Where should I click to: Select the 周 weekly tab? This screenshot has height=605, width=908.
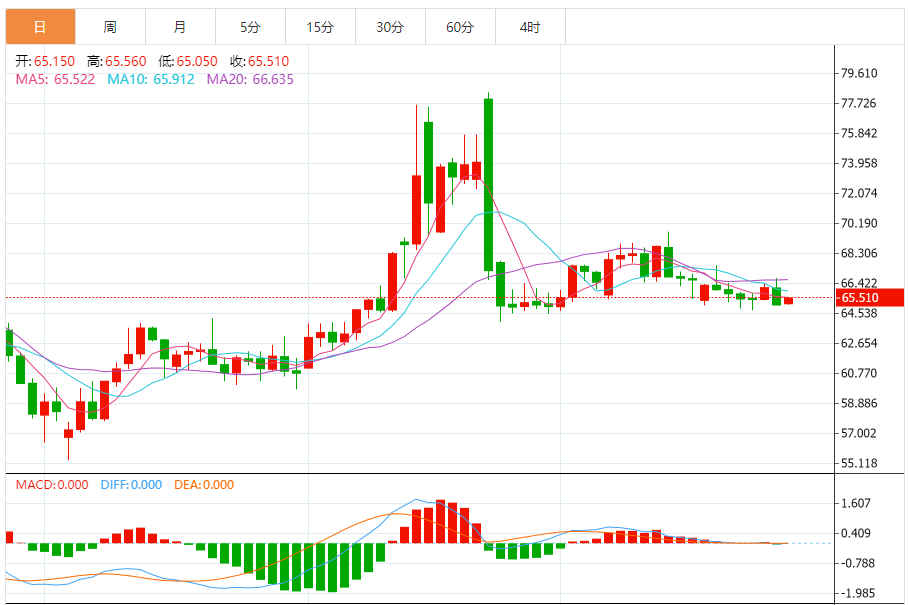coord(110,27)
